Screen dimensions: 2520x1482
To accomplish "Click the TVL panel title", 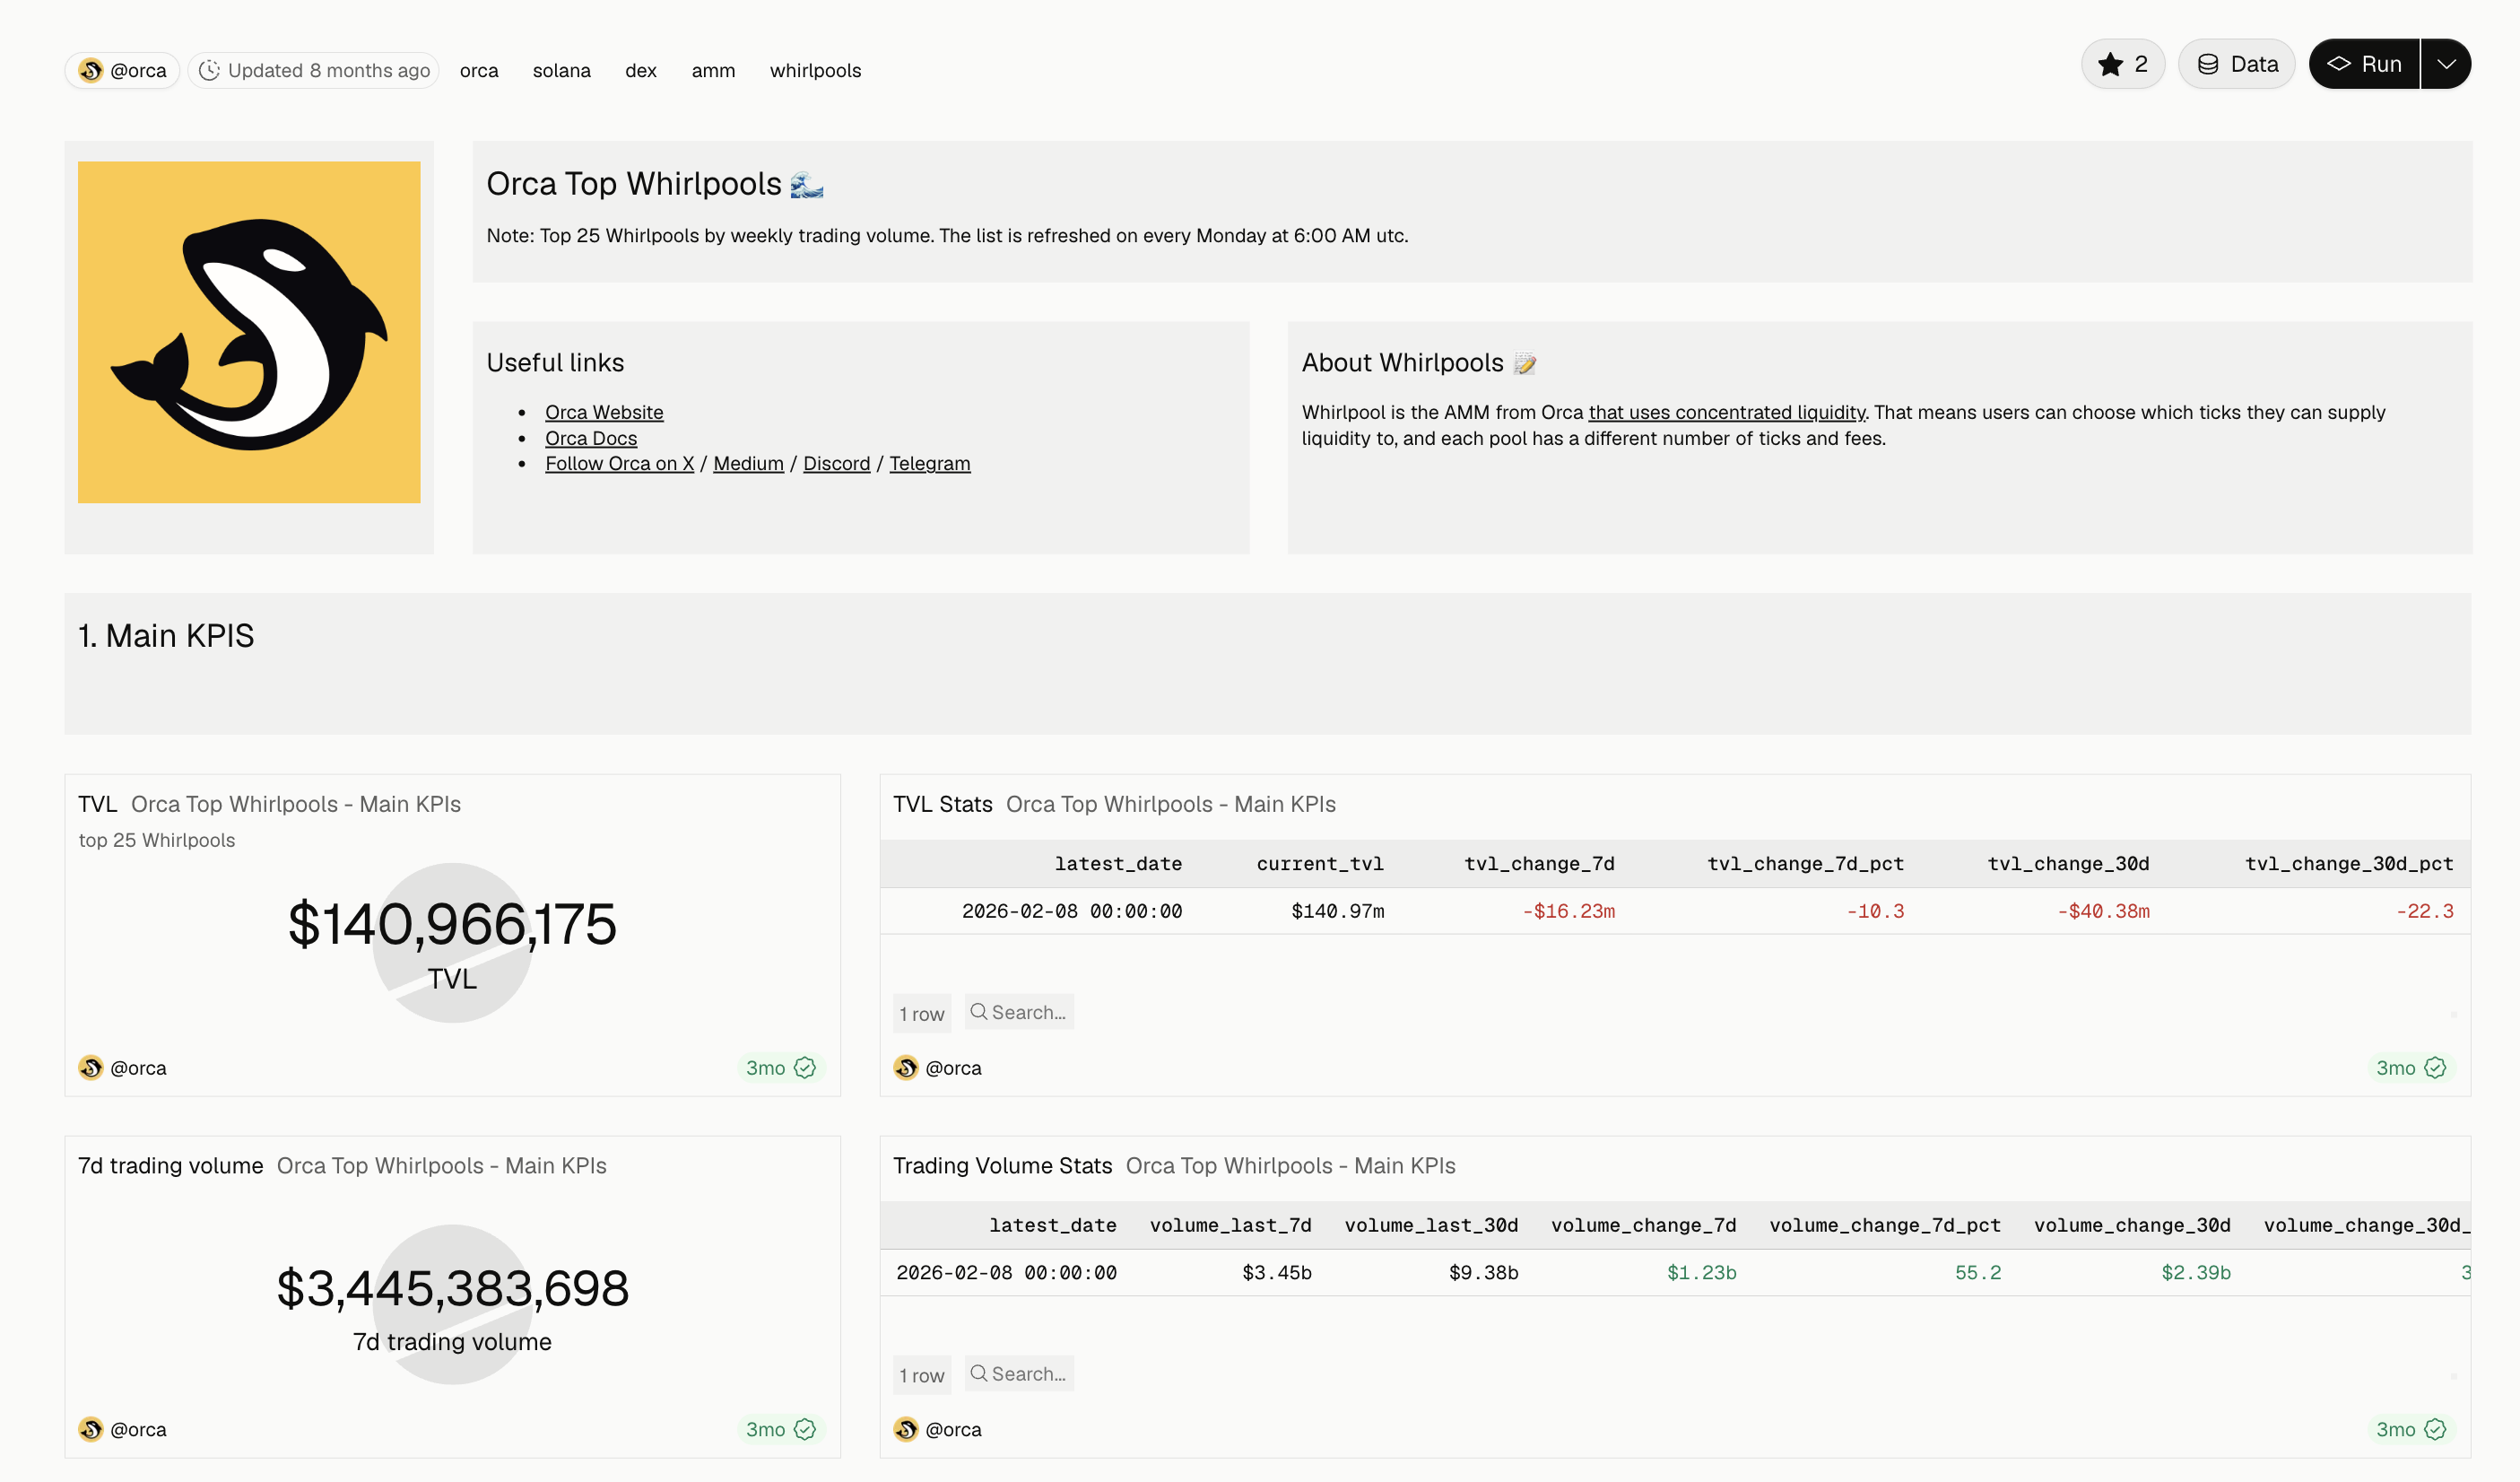I will coord(98,804).
